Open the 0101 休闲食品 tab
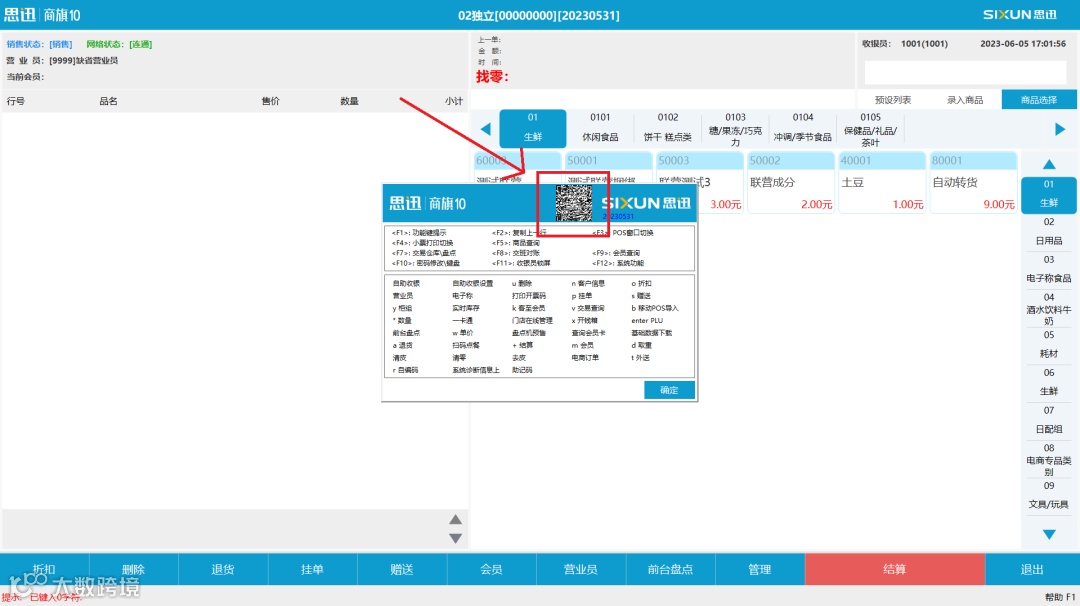The image size is (1080, 606). [600, 128]
